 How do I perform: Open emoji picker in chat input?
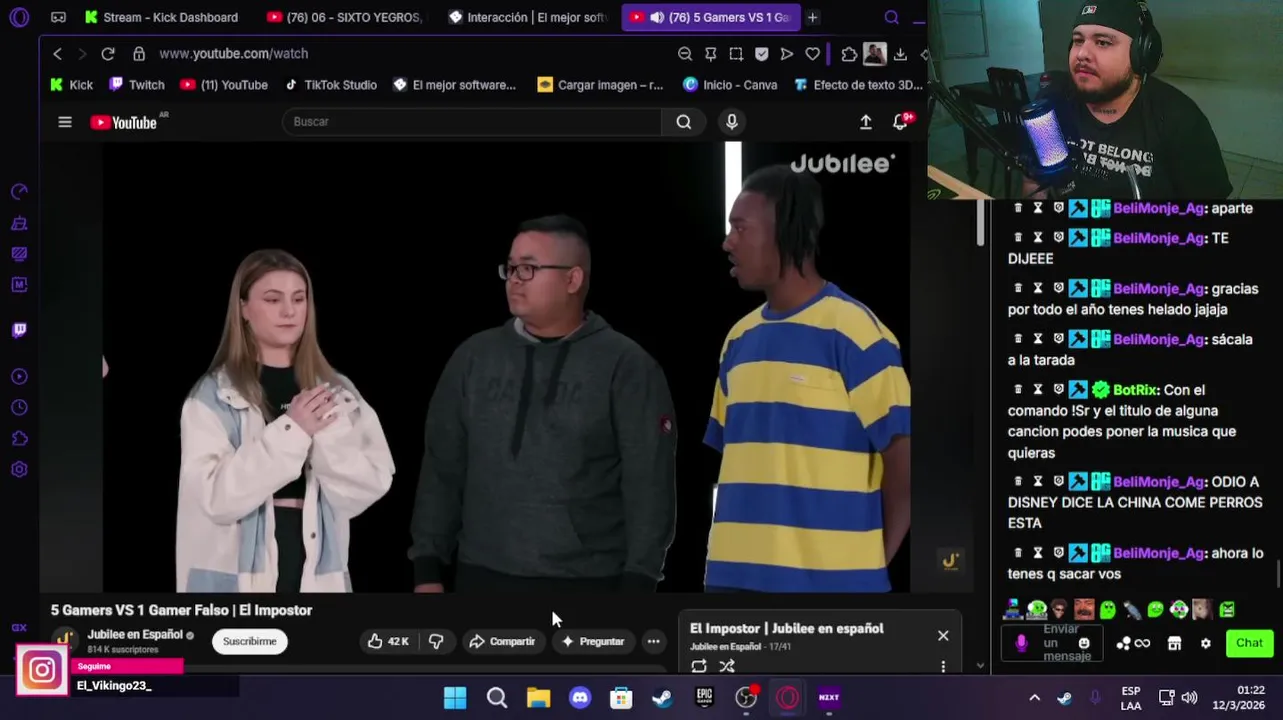[1084, 643]
